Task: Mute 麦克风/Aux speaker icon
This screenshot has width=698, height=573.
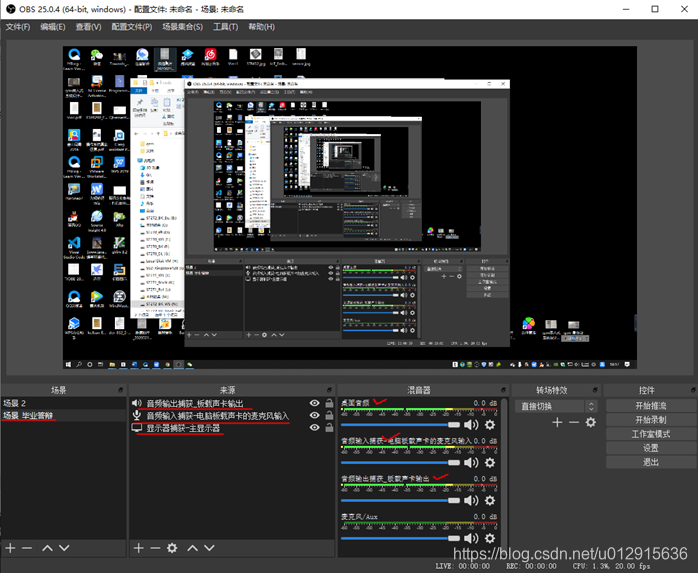Action: pyautogui.click(x=471, y=538)
